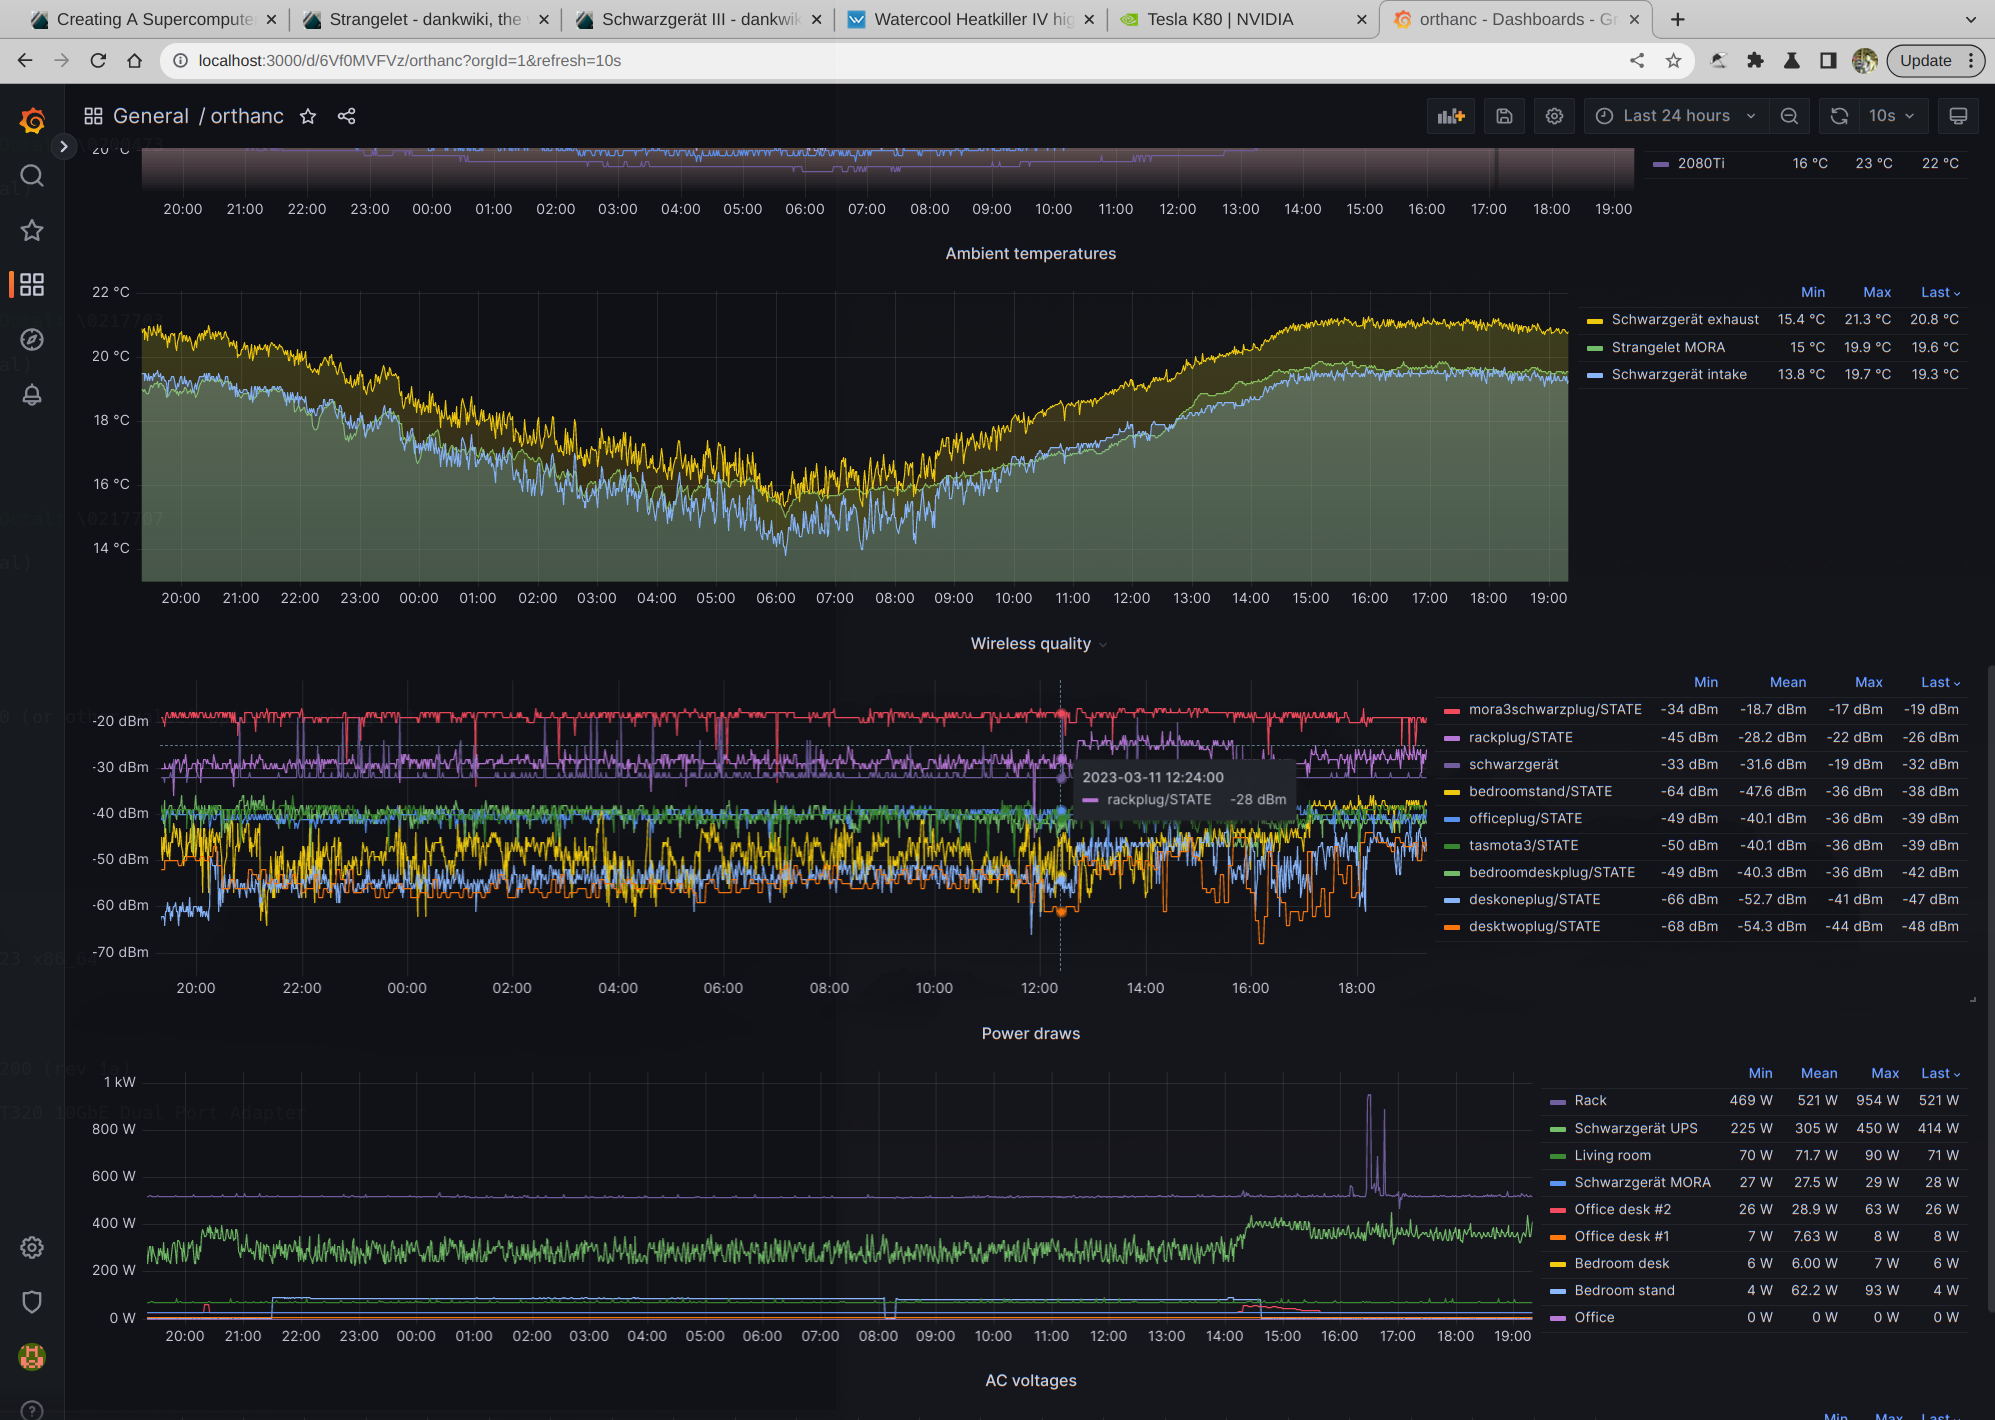
Task: Open the Alerting bell in sidebar
Action: pyautogui.click(x=32, y=395)
